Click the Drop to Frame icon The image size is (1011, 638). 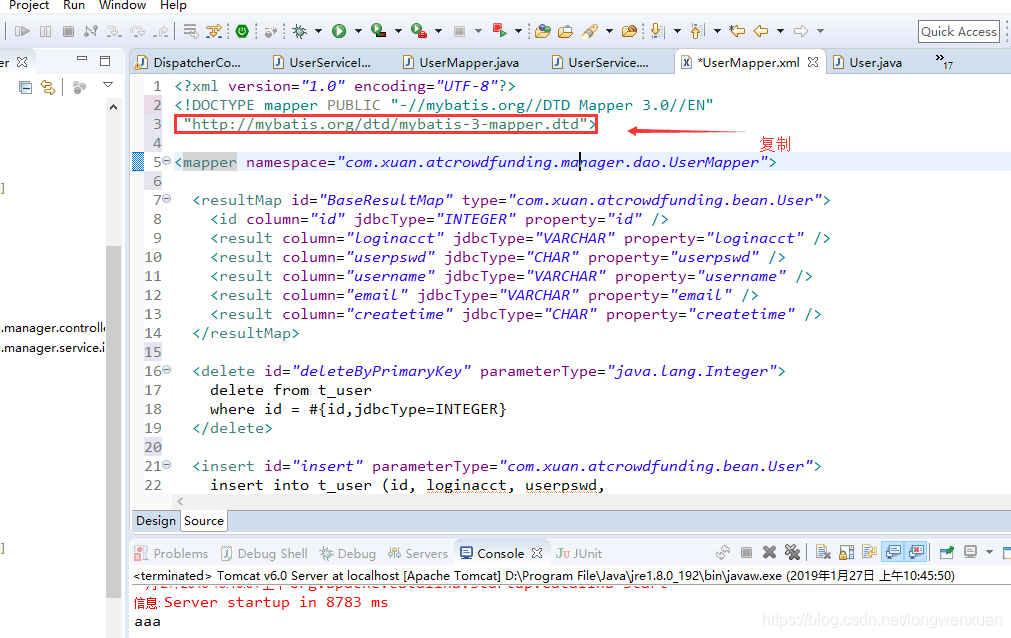191,31
